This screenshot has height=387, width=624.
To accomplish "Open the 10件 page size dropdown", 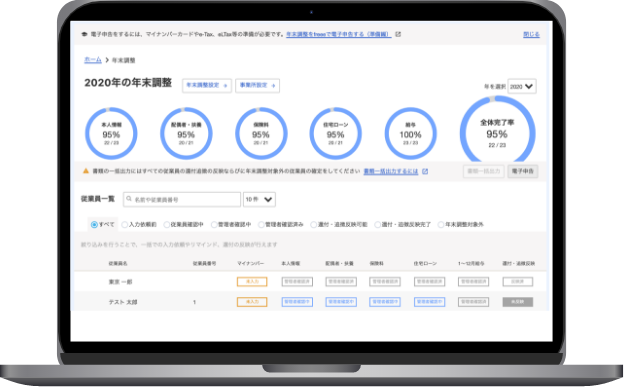I will tap(259, 199).
